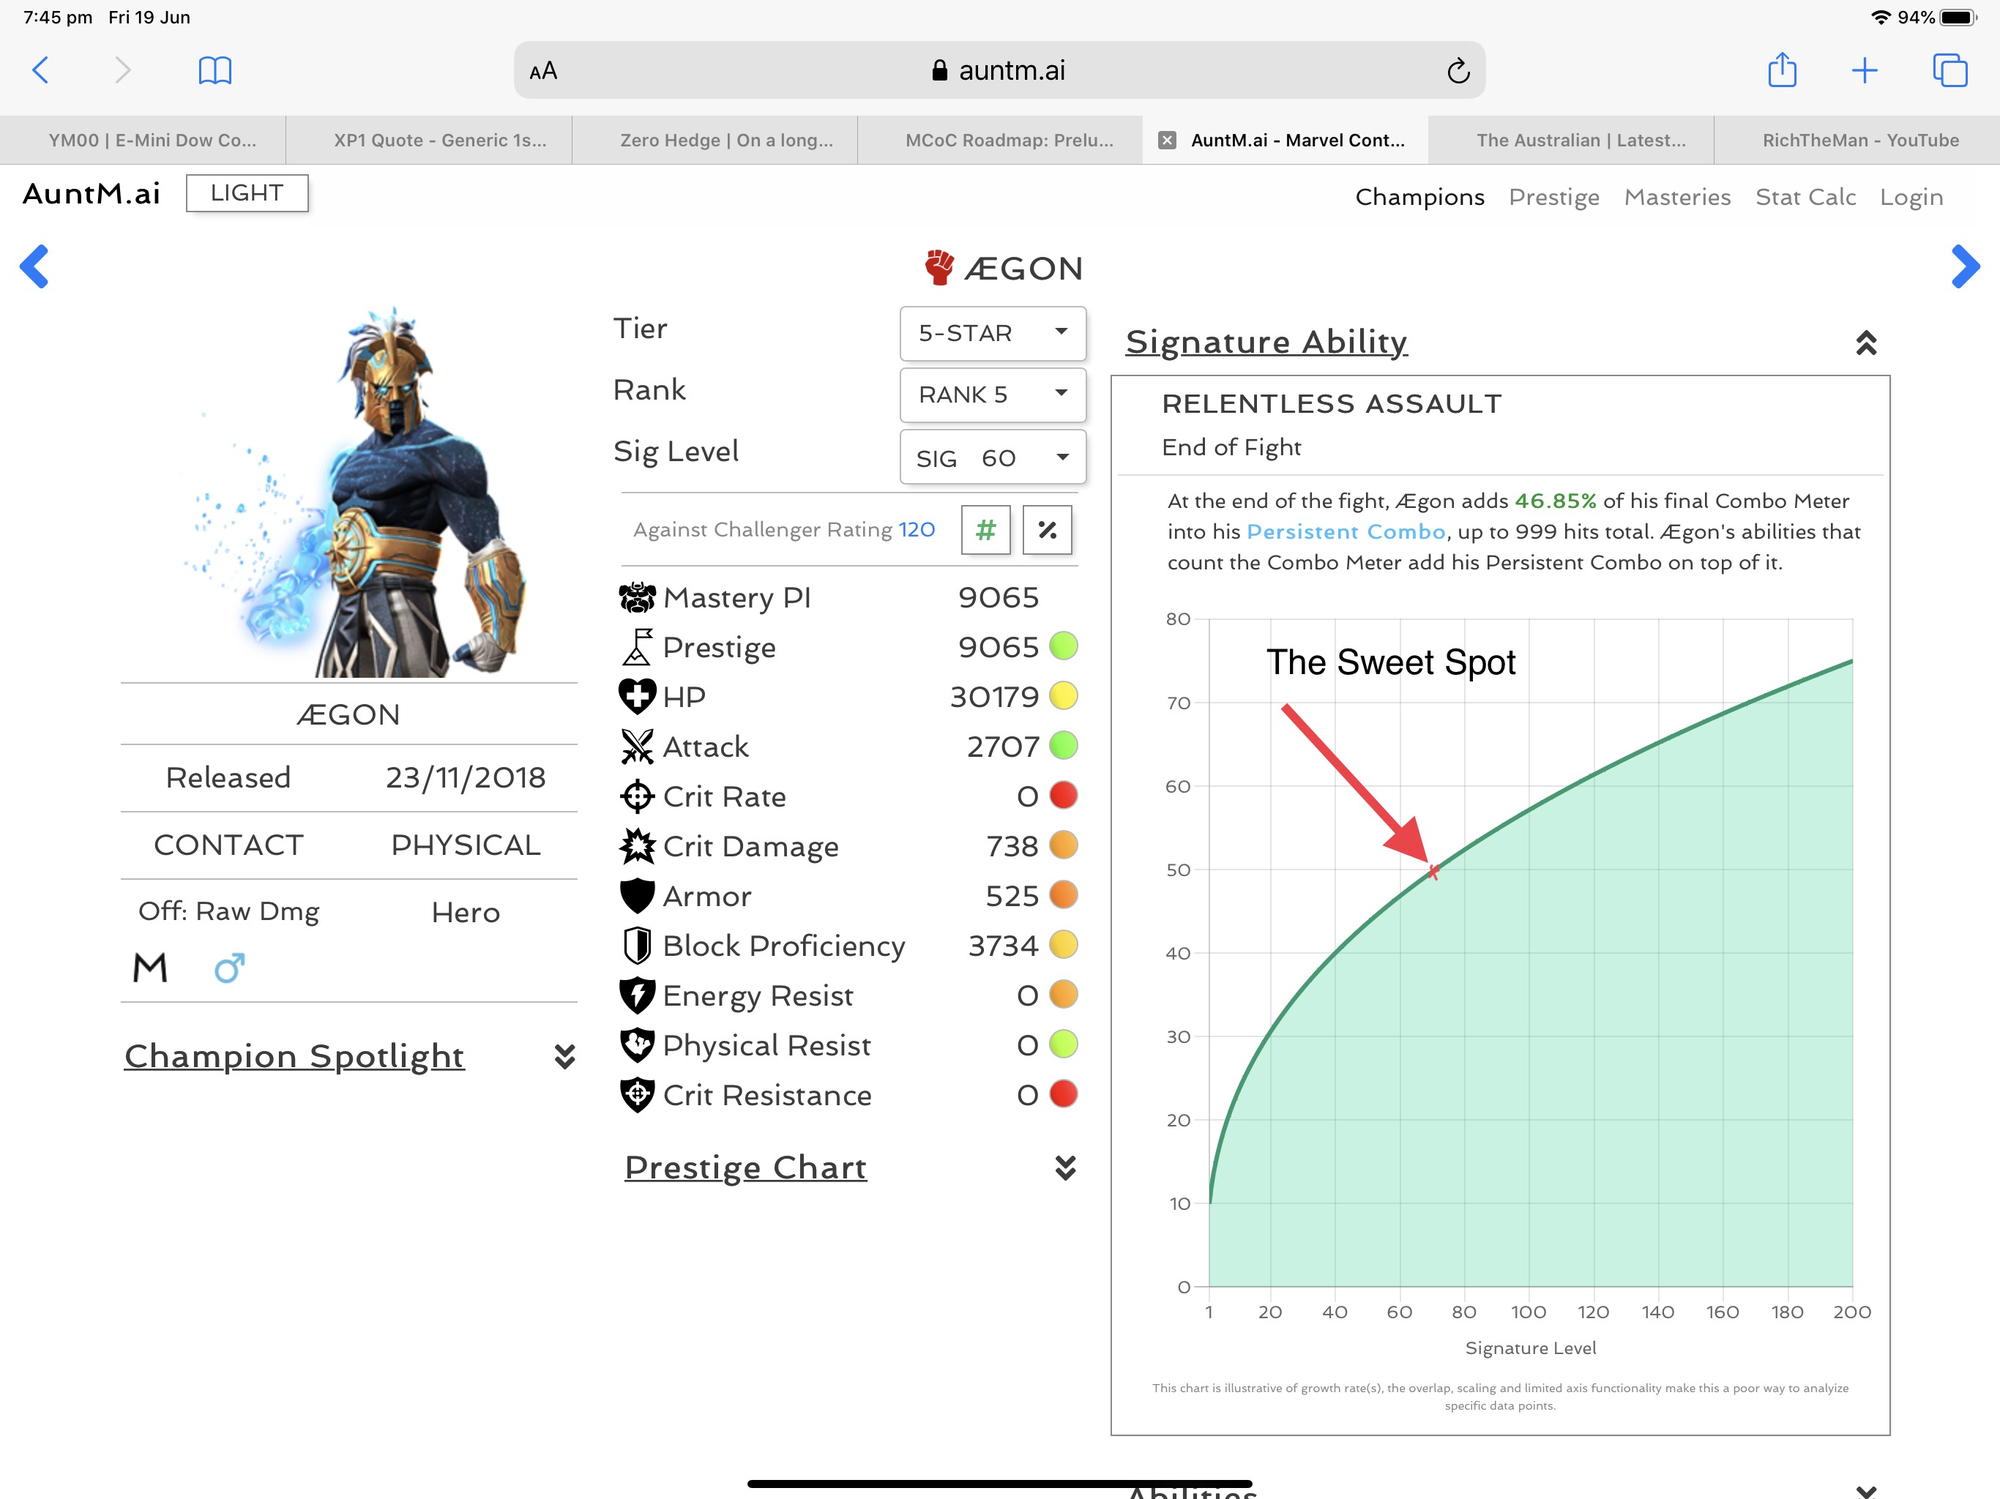
Task: Expand Champion Spotlight section chevron
Action: [565, 1057]
